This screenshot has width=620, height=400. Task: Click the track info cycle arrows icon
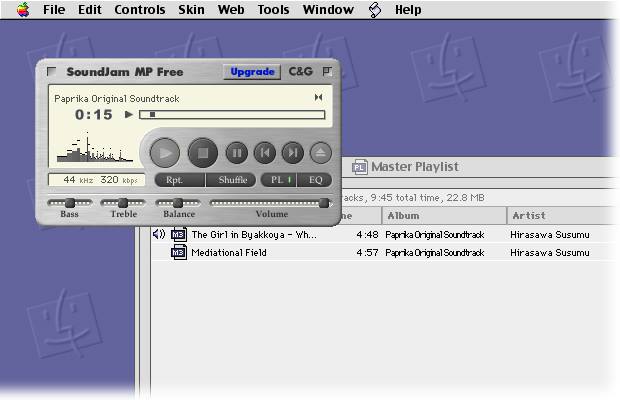click(318, 97)
